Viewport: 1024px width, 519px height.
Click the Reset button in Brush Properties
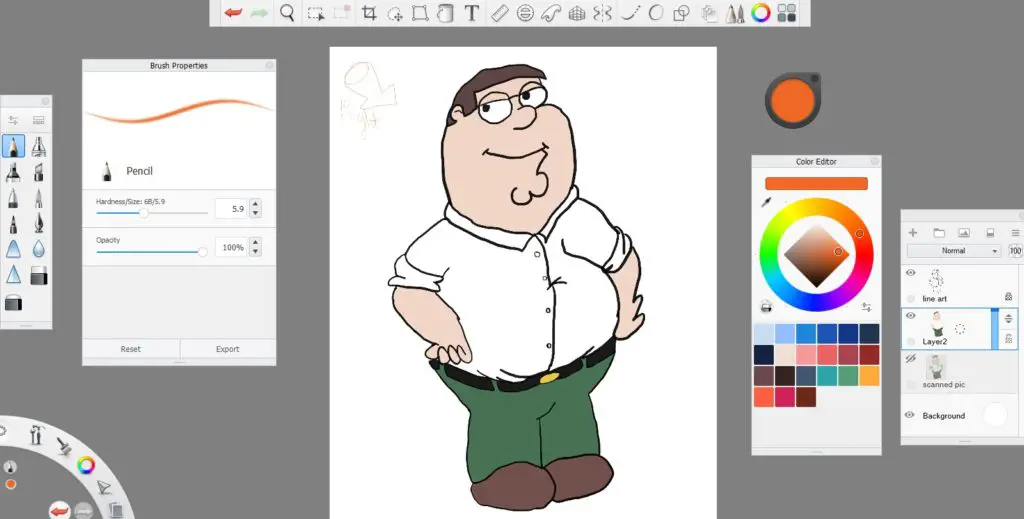pyautogui.click(x=131, y=349)
